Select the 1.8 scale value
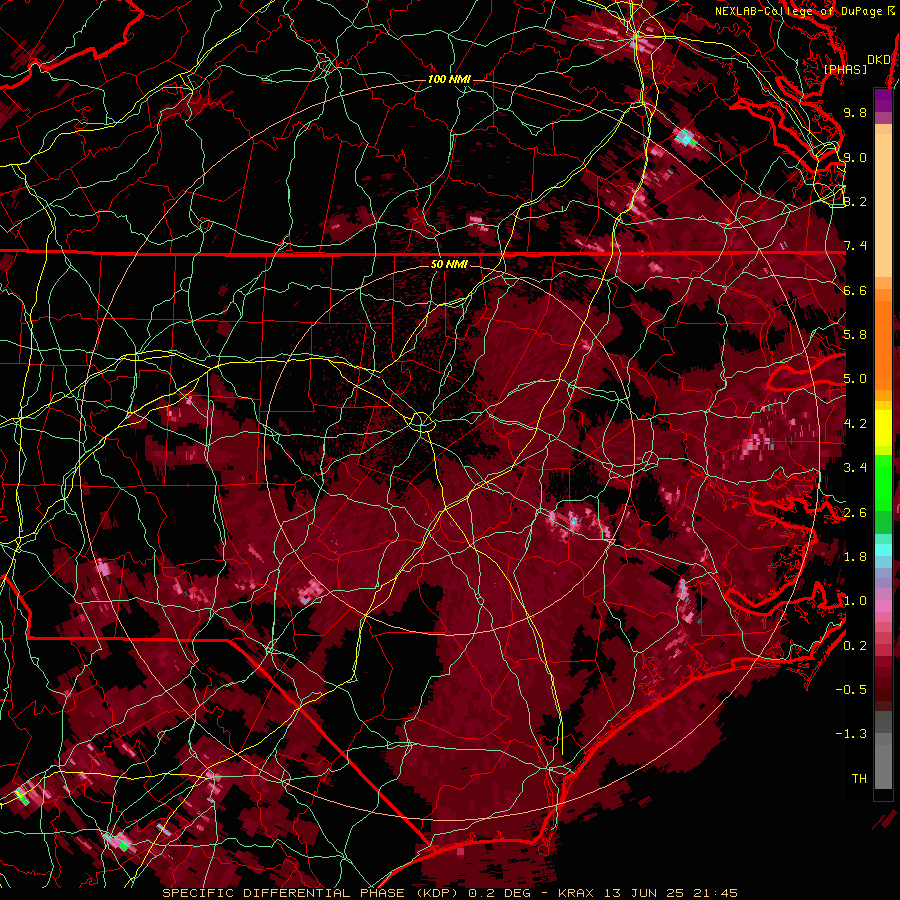 [x=855, y=557]
